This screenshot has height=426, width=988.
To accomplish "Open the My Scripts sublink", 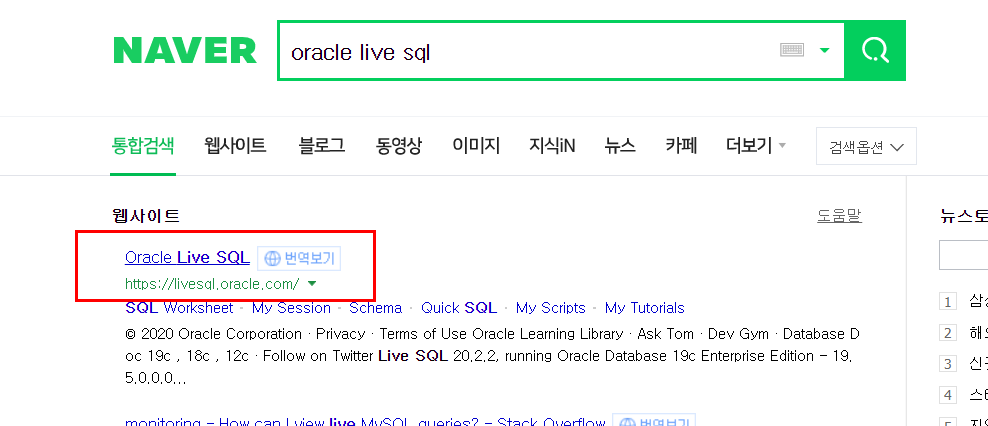I will pyautogui.click(x=551, y=308).
